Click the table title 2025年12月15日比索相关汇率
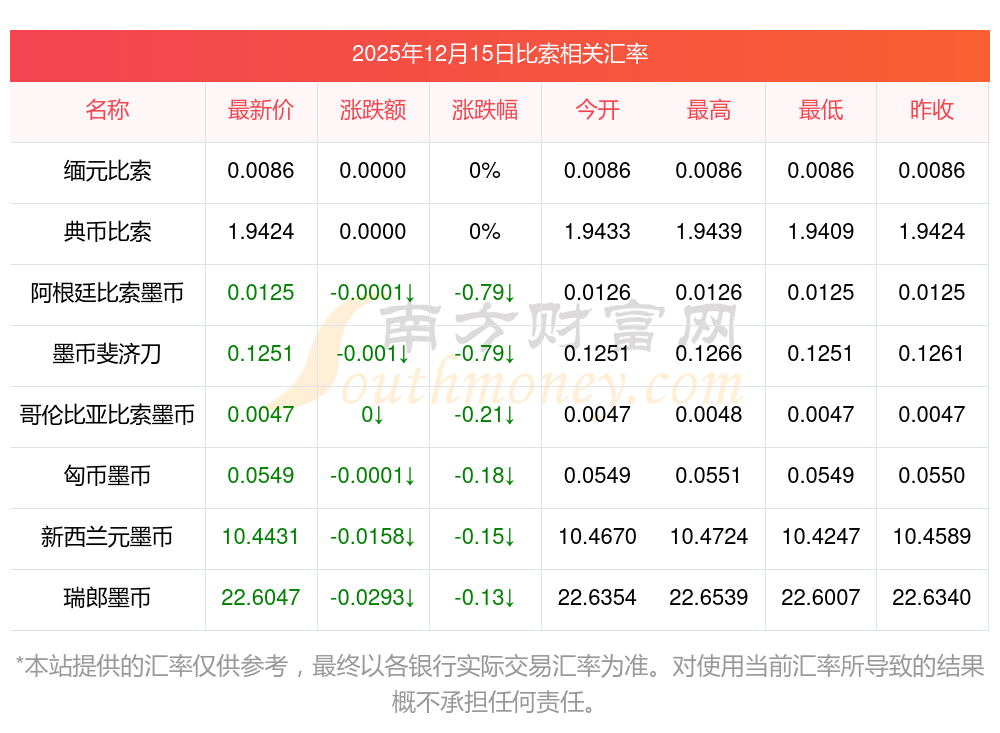 tap(499, 54)
